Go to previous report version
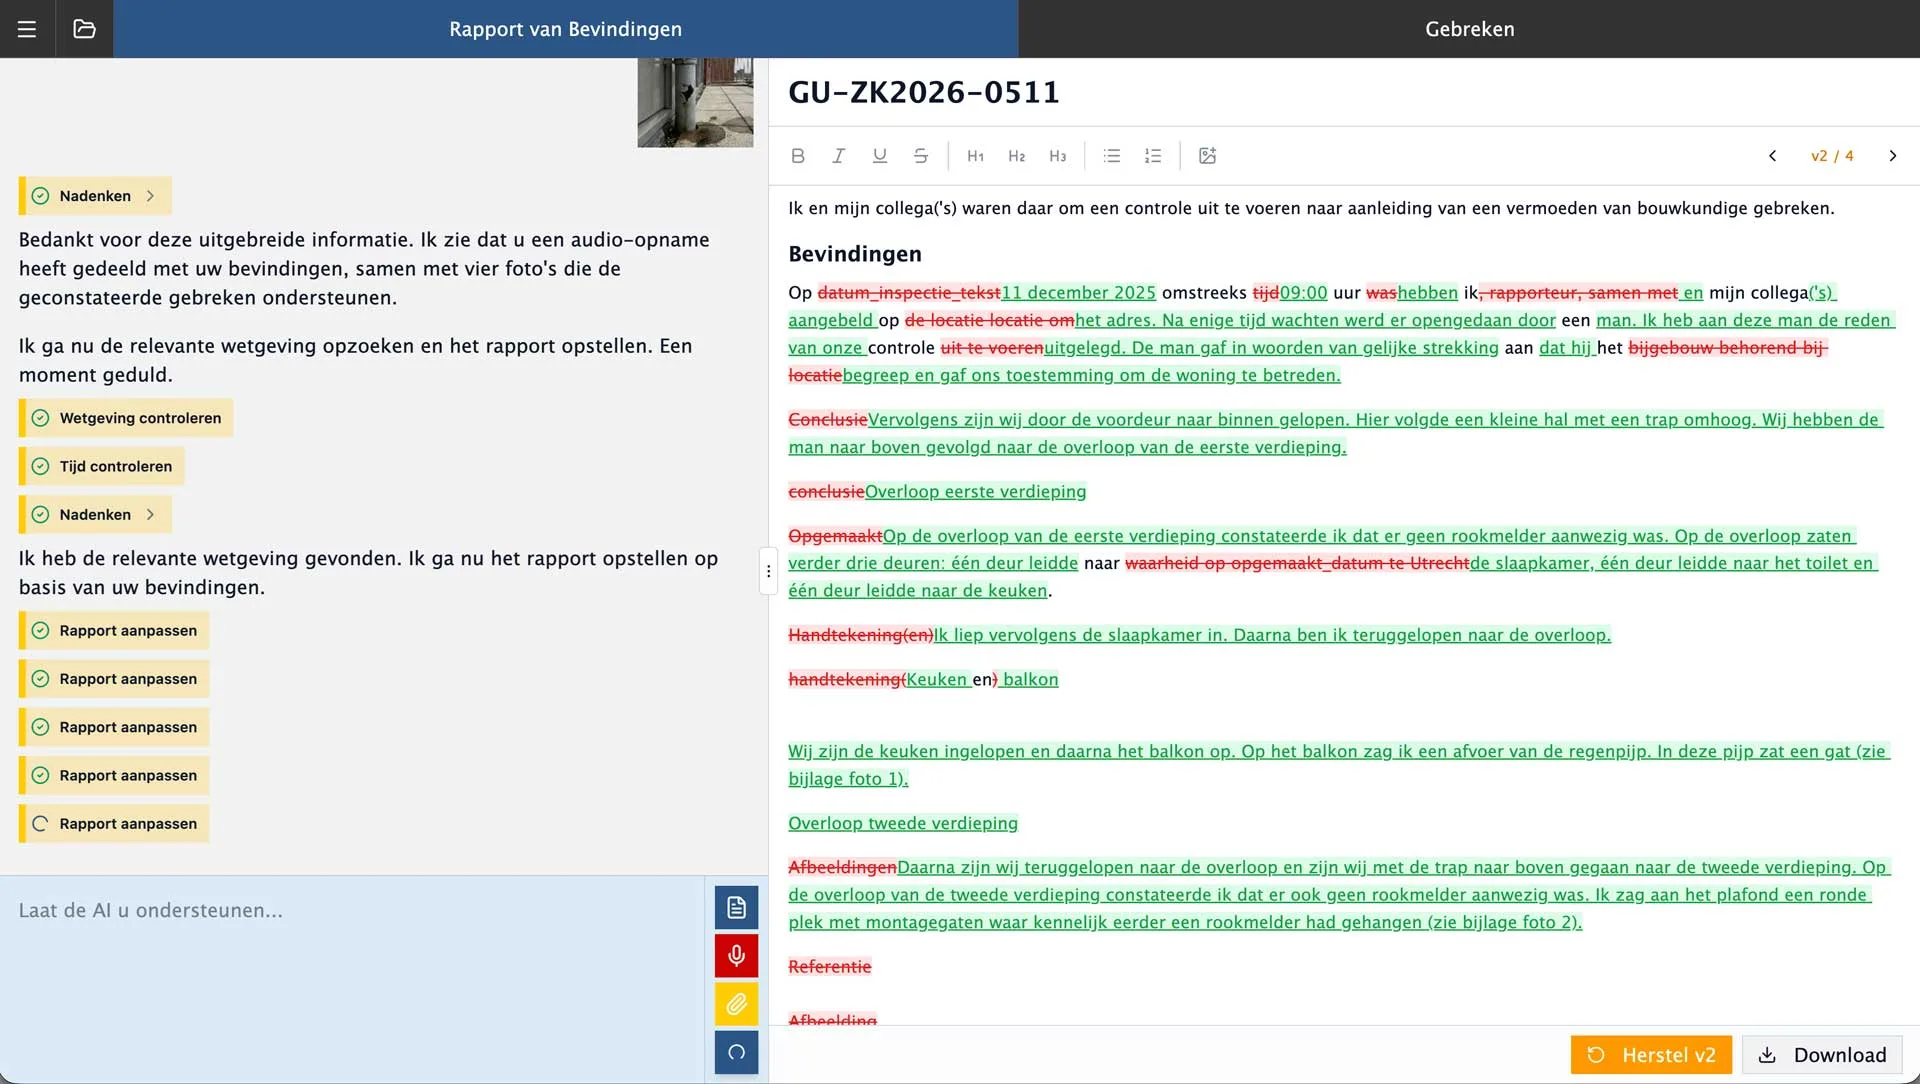 pyautogui.click(x=1772, y=156)
